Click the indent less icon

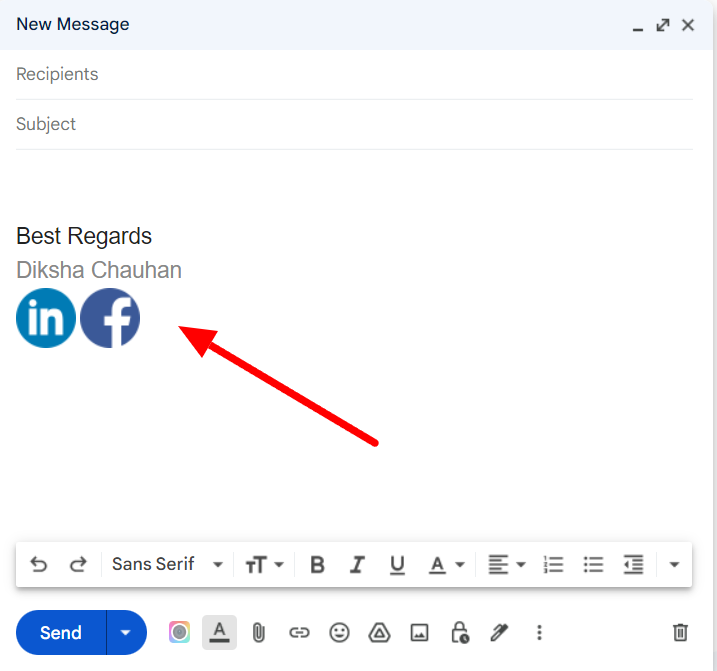(633, 564)
